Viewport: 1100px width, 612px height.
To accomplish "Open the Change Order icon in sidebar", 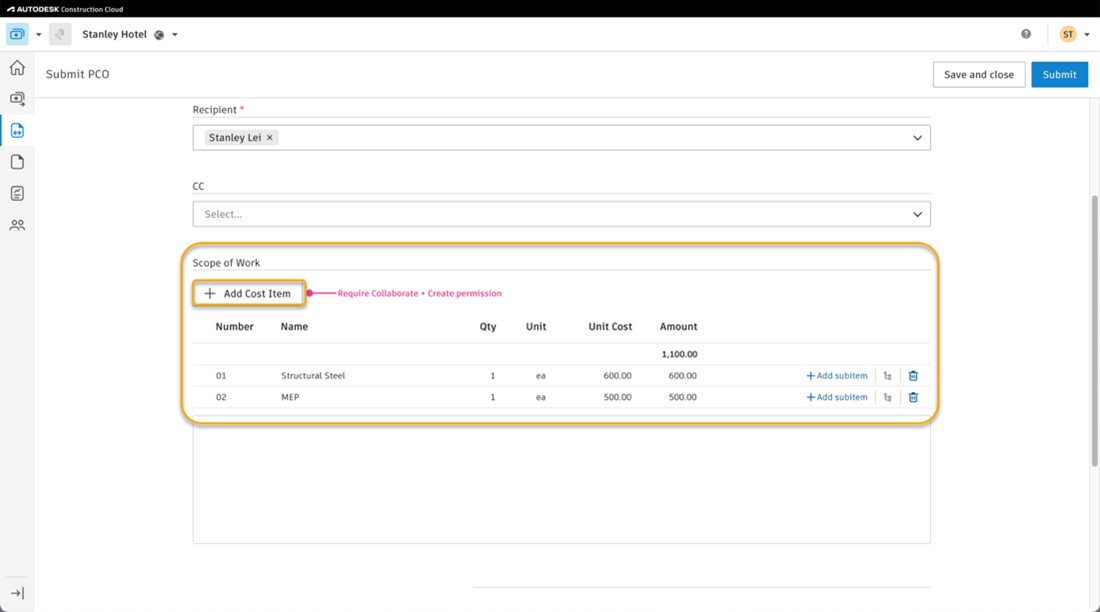I will coord(17,131).
